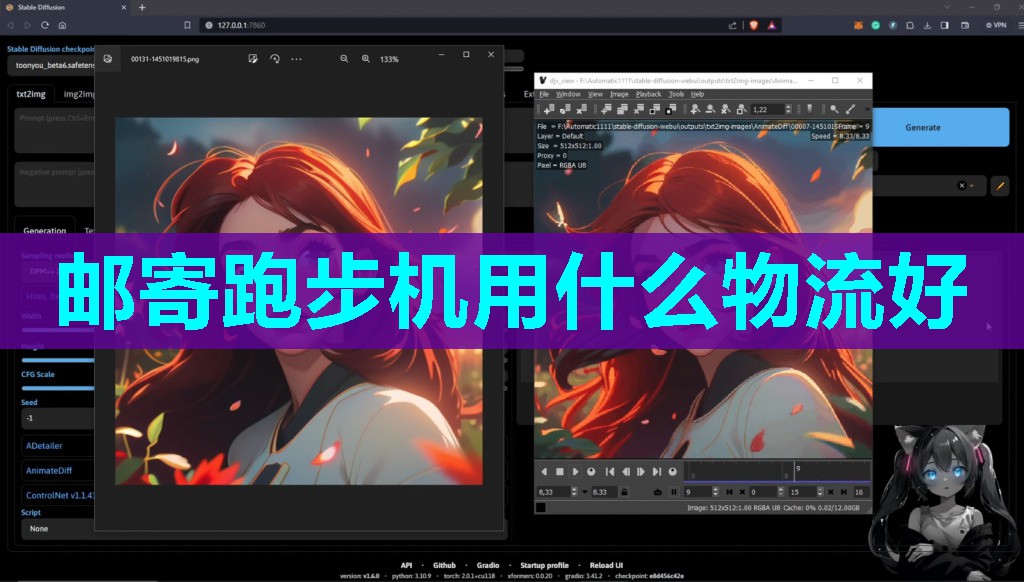Play reverse in djv_view
The width and height of the screenshot is (1024, 582).
click(544, 472)
